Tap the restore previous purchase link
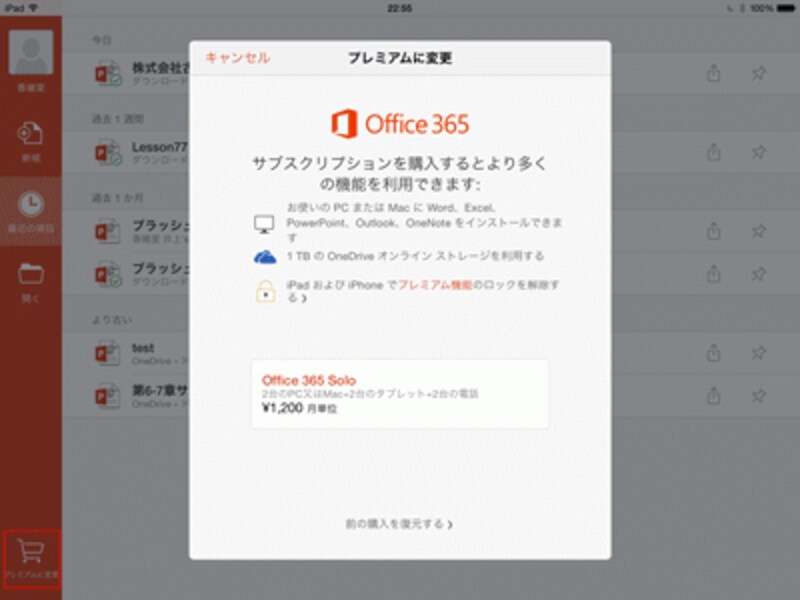Image resolution: width=800 pixels, height=600 pixels. [399, 524]
